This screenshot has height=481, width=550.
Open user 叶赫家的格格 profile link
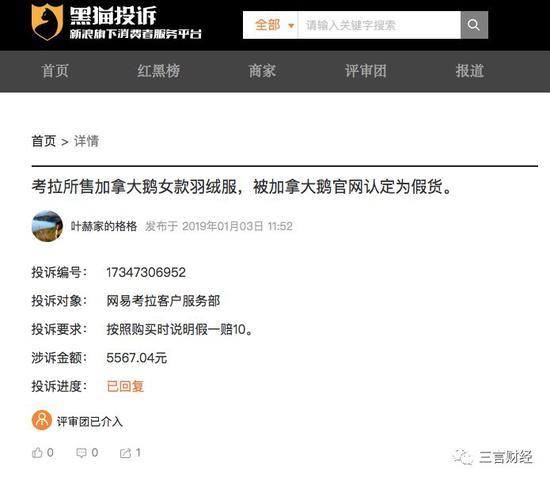click(x=104, y=226)
